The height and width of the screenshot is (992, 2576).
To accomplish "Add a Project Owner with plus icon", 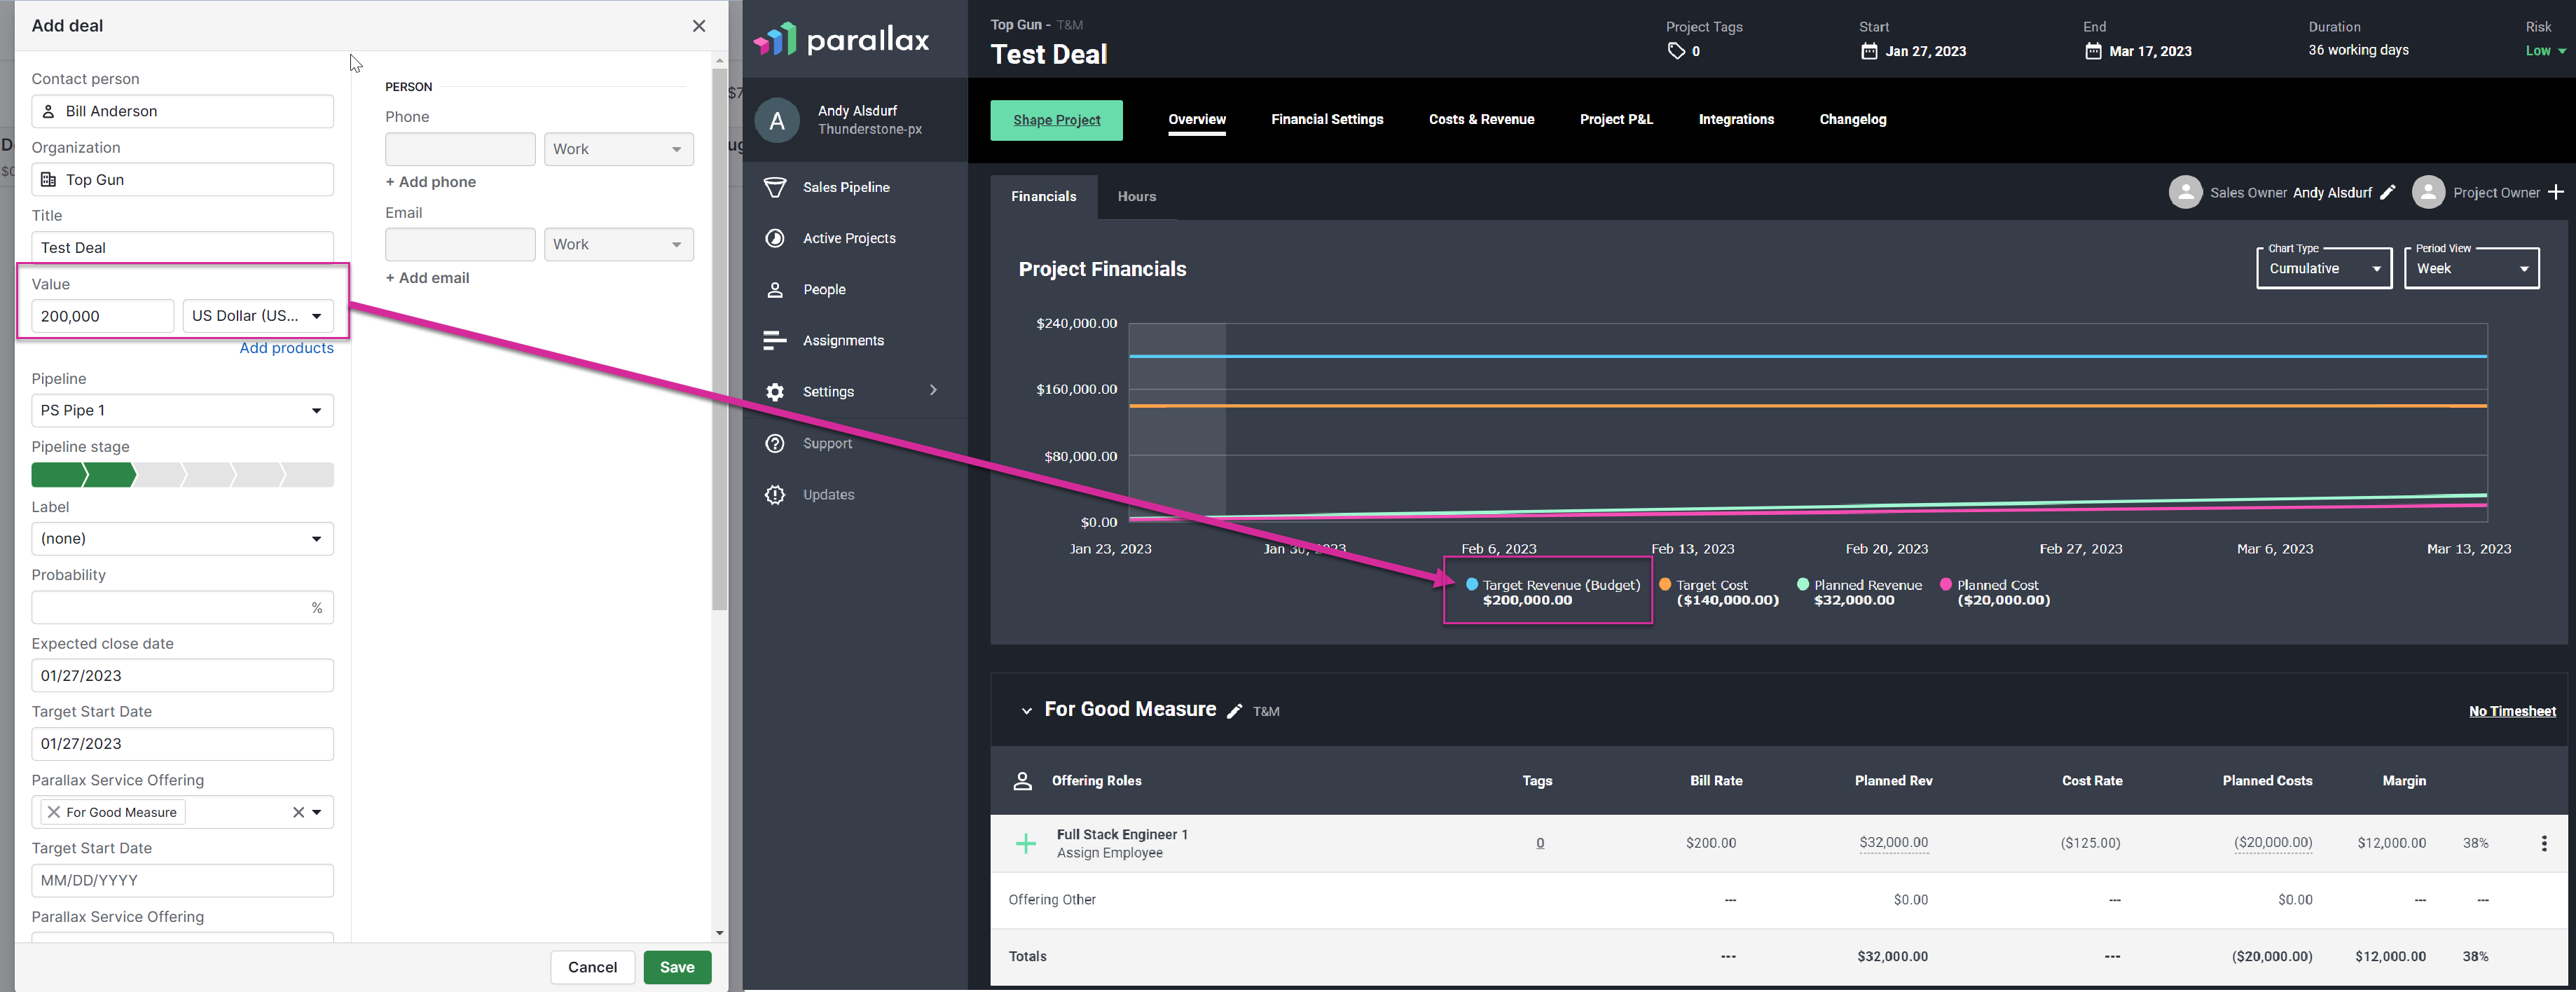I will 2556,192.
